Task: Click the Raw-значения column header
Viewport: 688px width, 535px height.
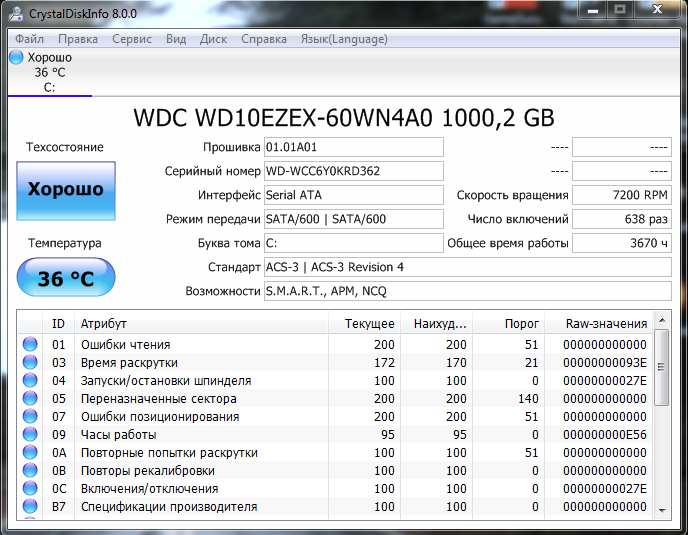Action: pos(599,323)
